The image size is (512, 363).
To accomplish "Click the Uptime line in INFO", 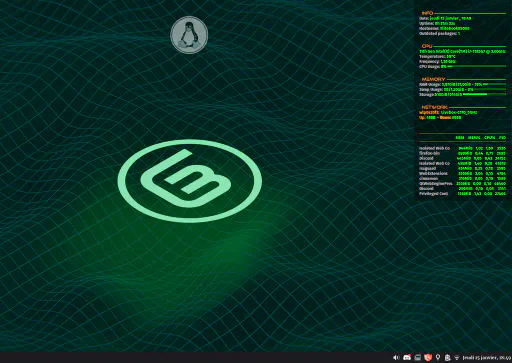I will click(437, 23).
